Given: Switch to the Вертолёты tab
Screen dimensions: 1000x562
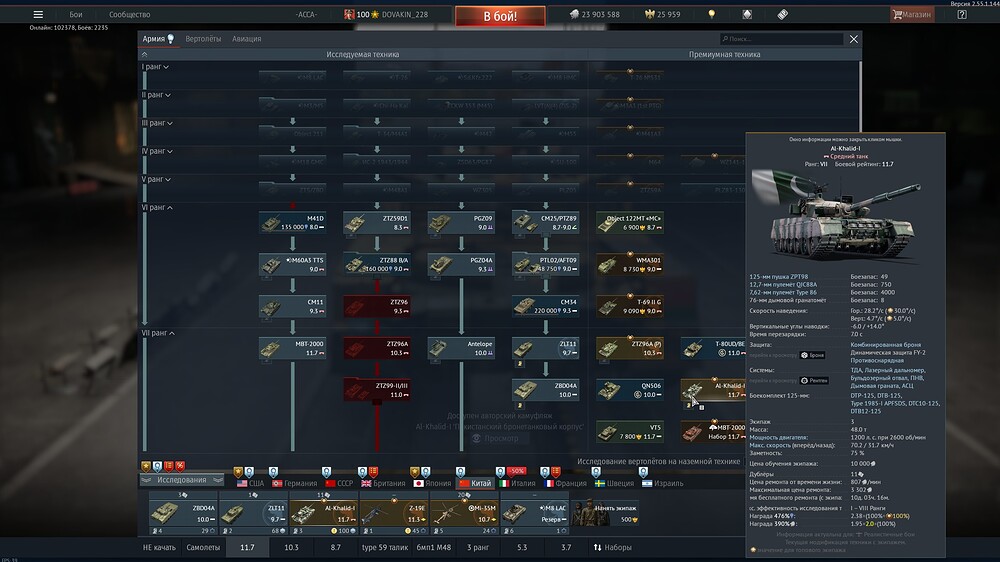Looking at the screenshot, I should 203,39.
